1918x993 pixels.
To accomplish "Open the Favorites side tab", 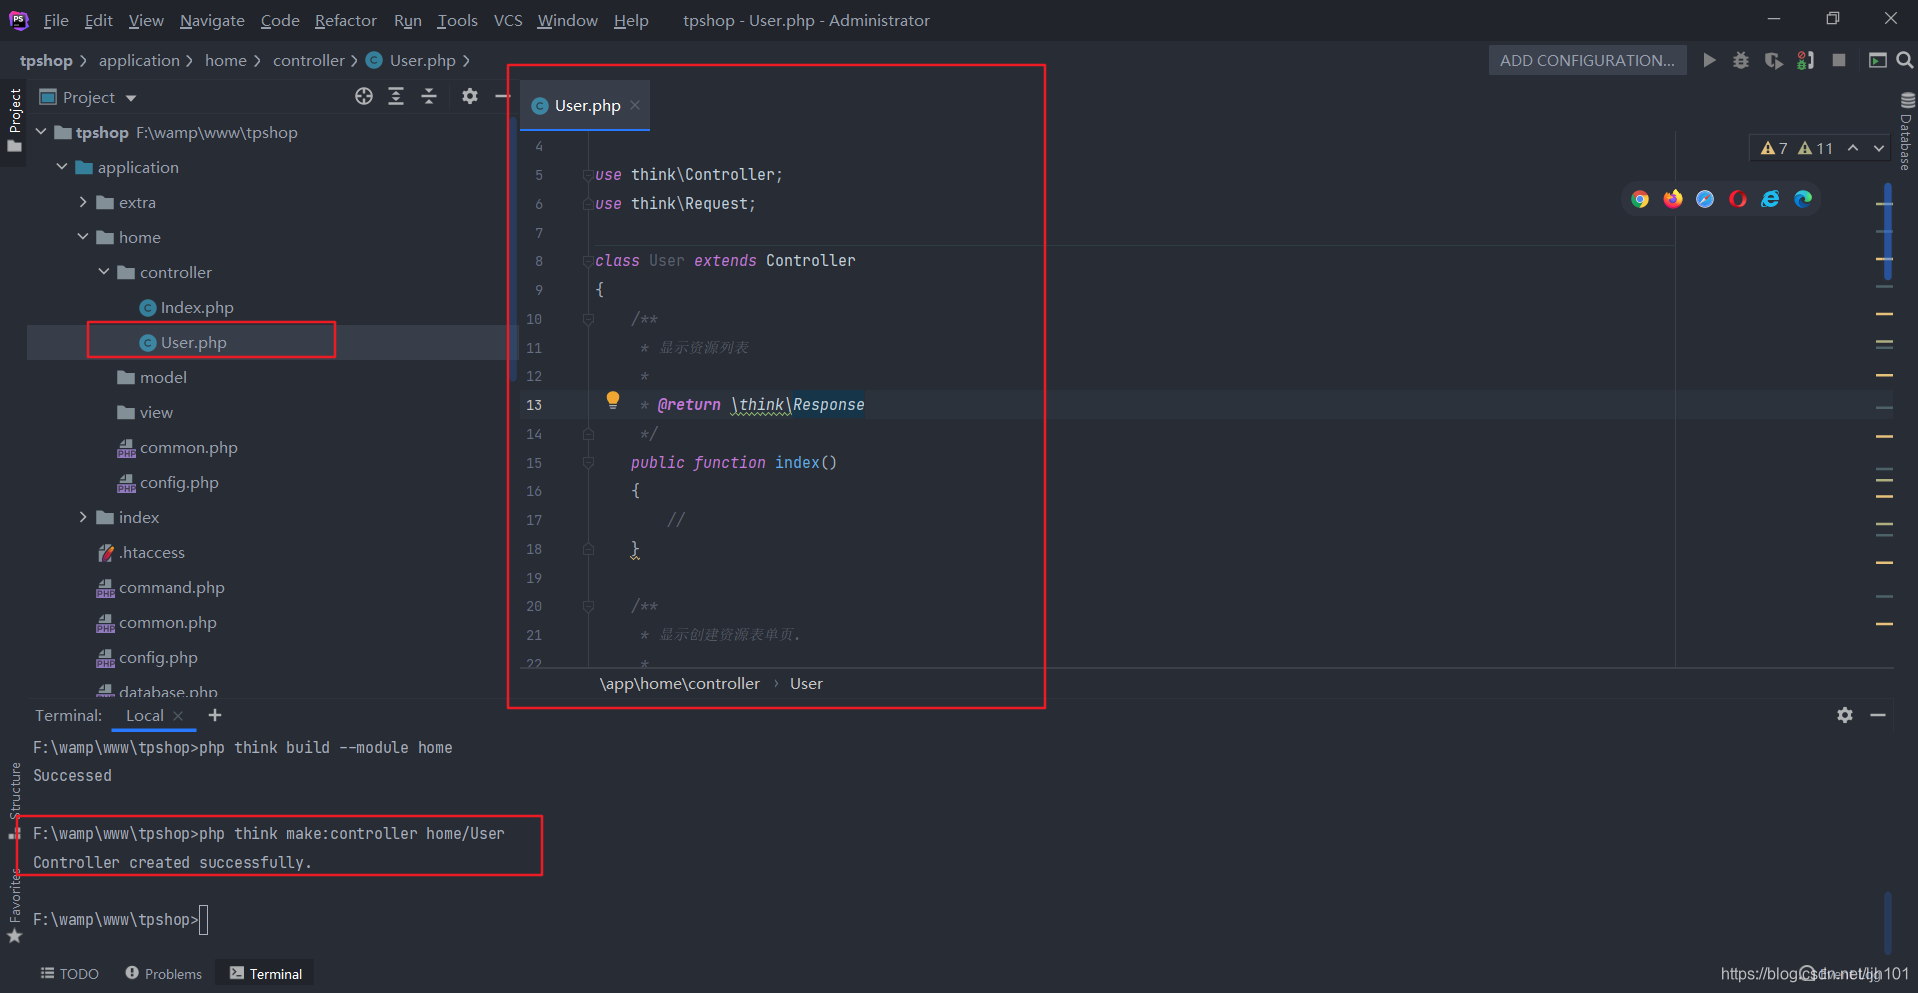I will [14, 907].
